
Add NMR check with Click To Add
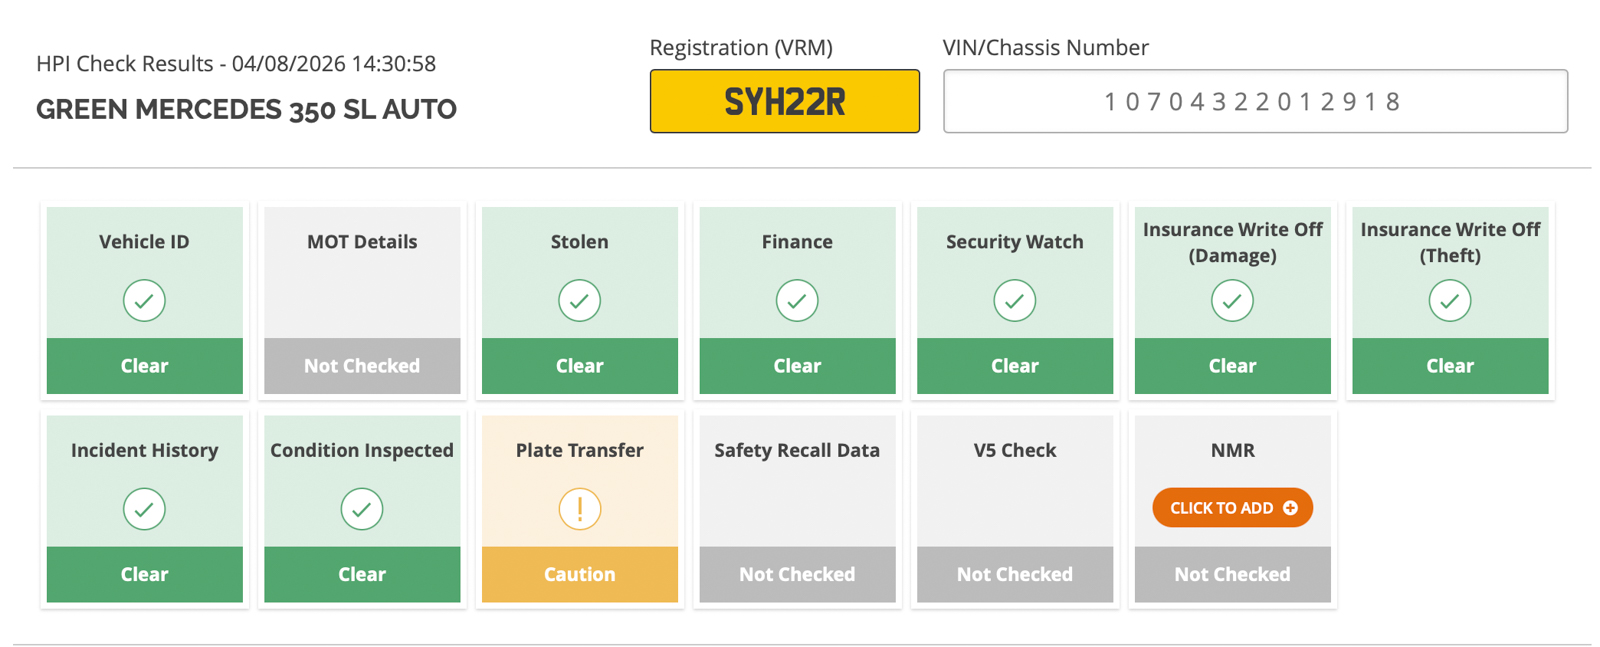[1232, 508]
